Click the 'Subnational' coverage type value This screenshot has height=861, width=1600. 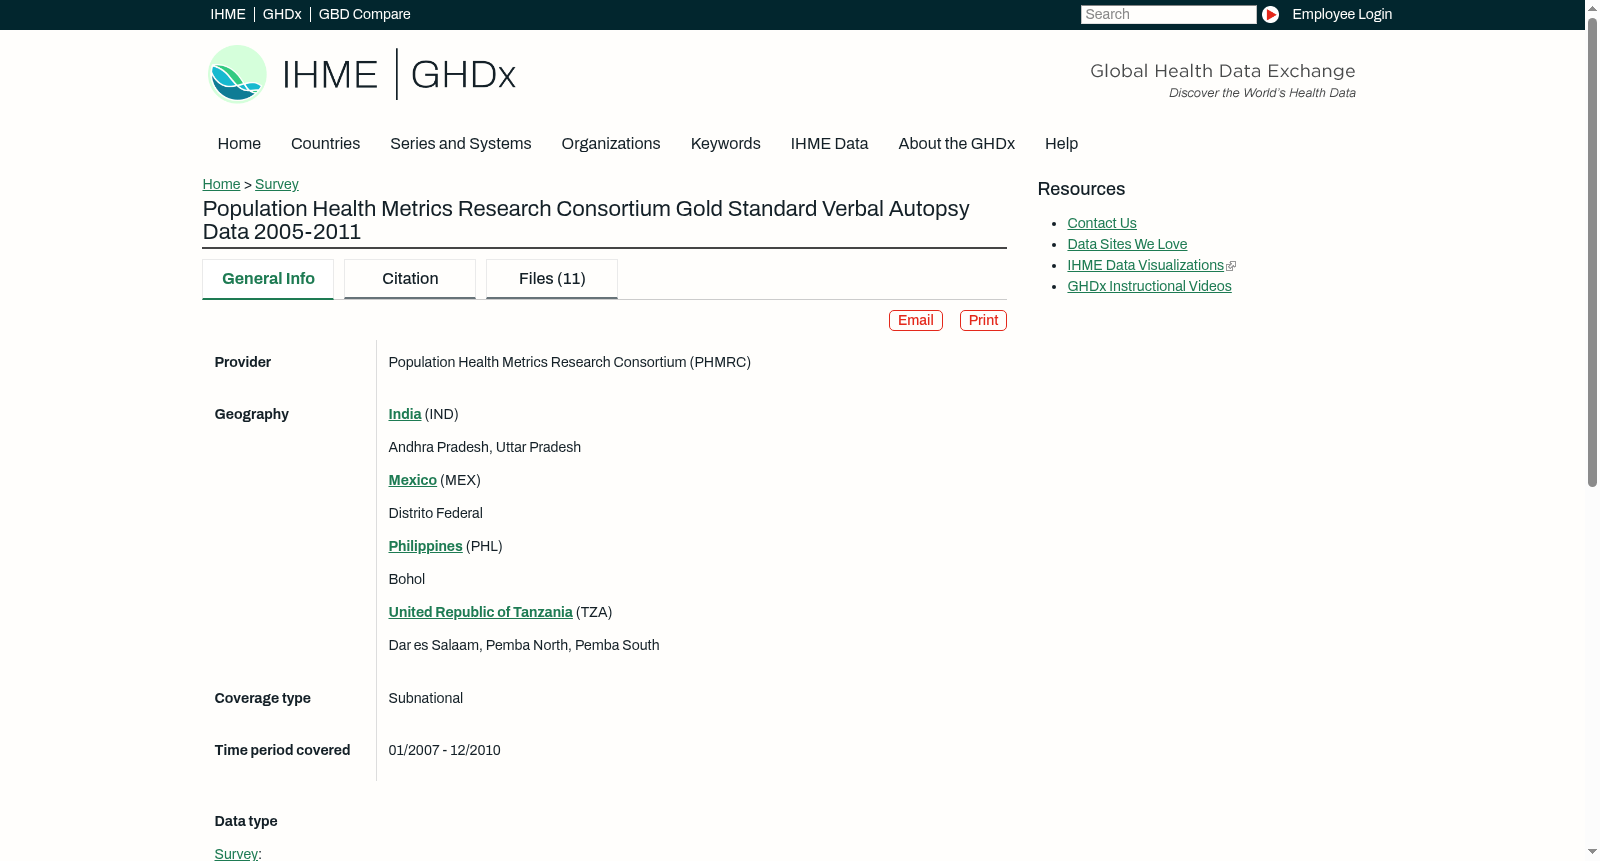(425, 698)
